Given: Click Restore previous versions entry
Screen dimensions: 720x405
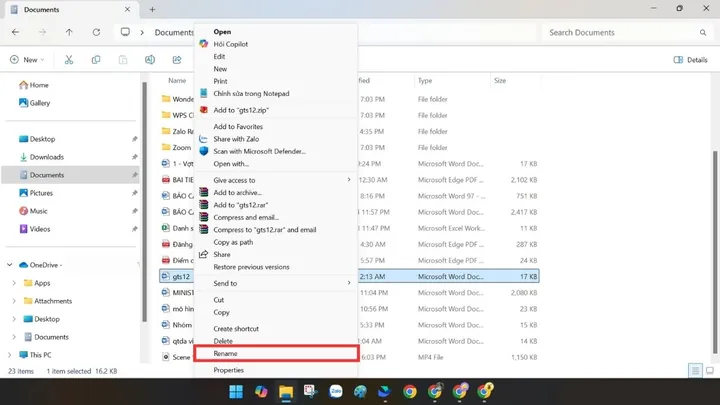Looking at the screenshot, I should click(x=276, y=267).
